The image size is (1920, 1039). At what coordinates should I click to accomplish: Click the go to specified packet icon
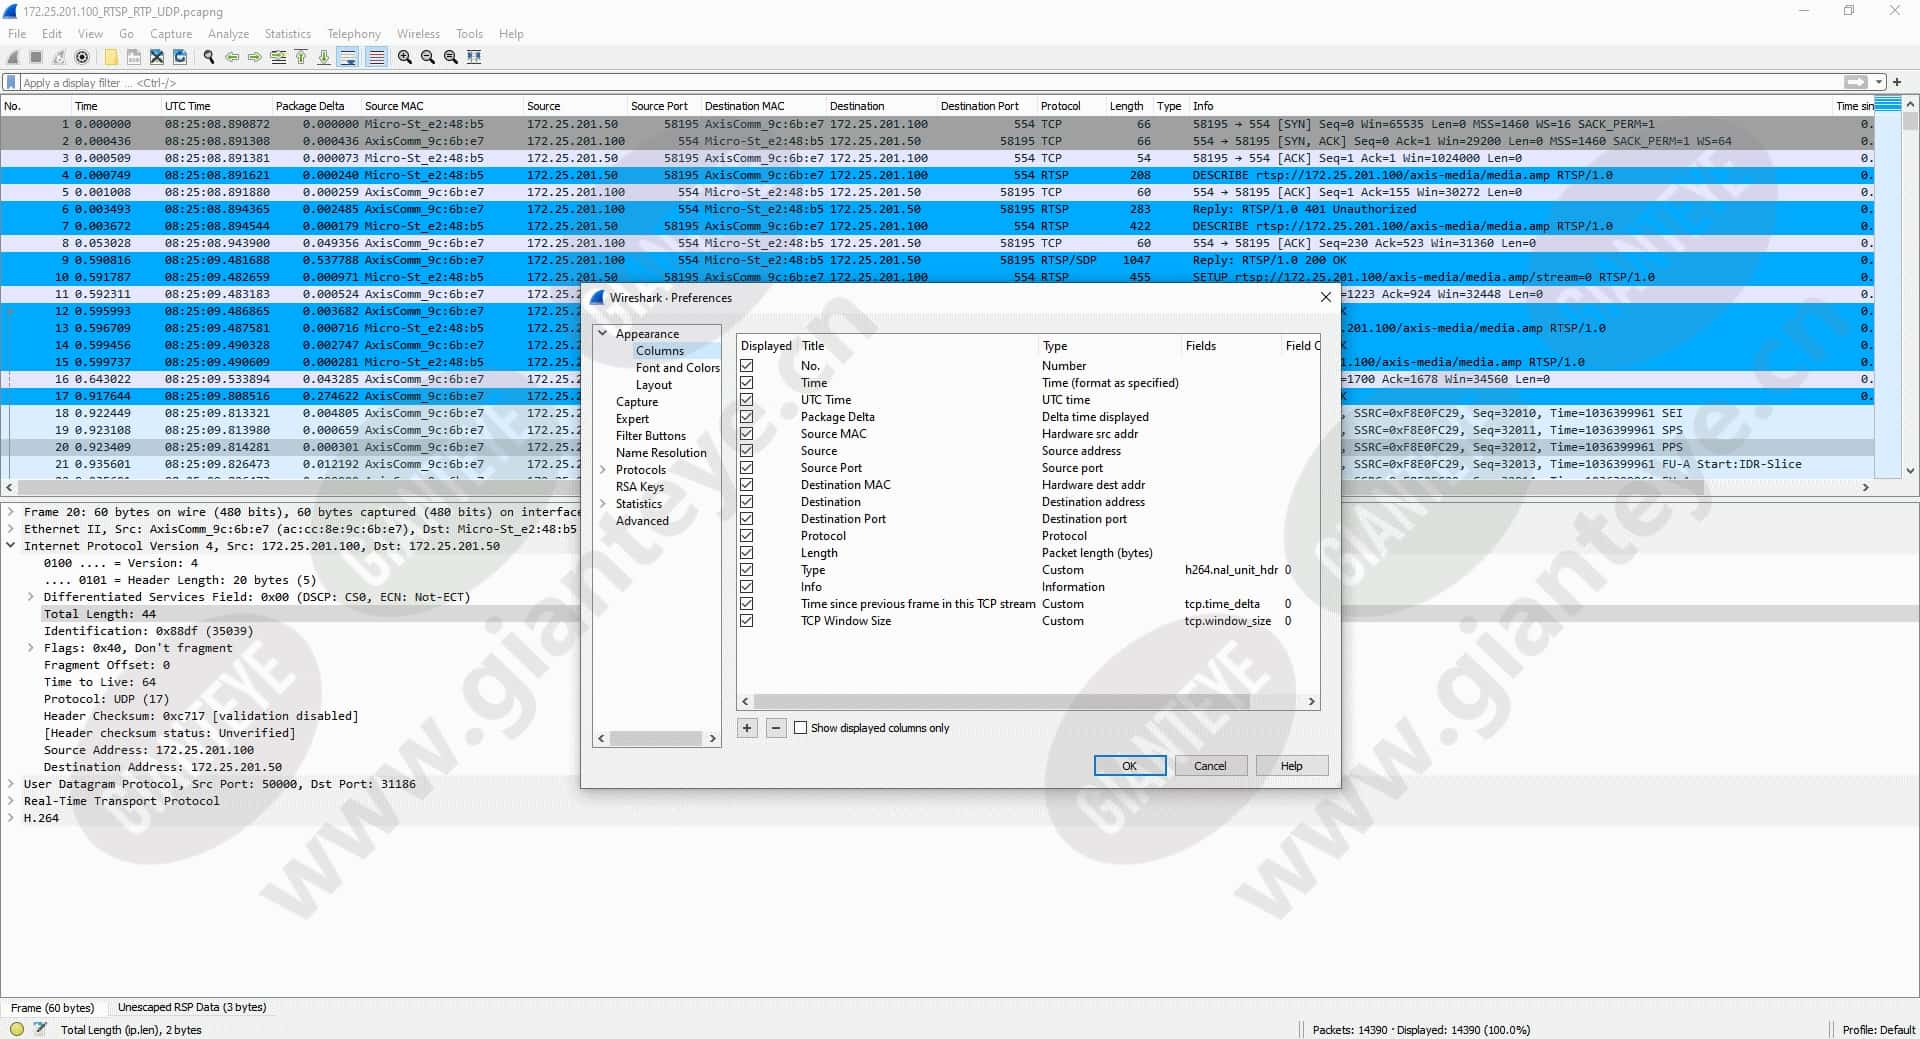[x=278, y=57]
